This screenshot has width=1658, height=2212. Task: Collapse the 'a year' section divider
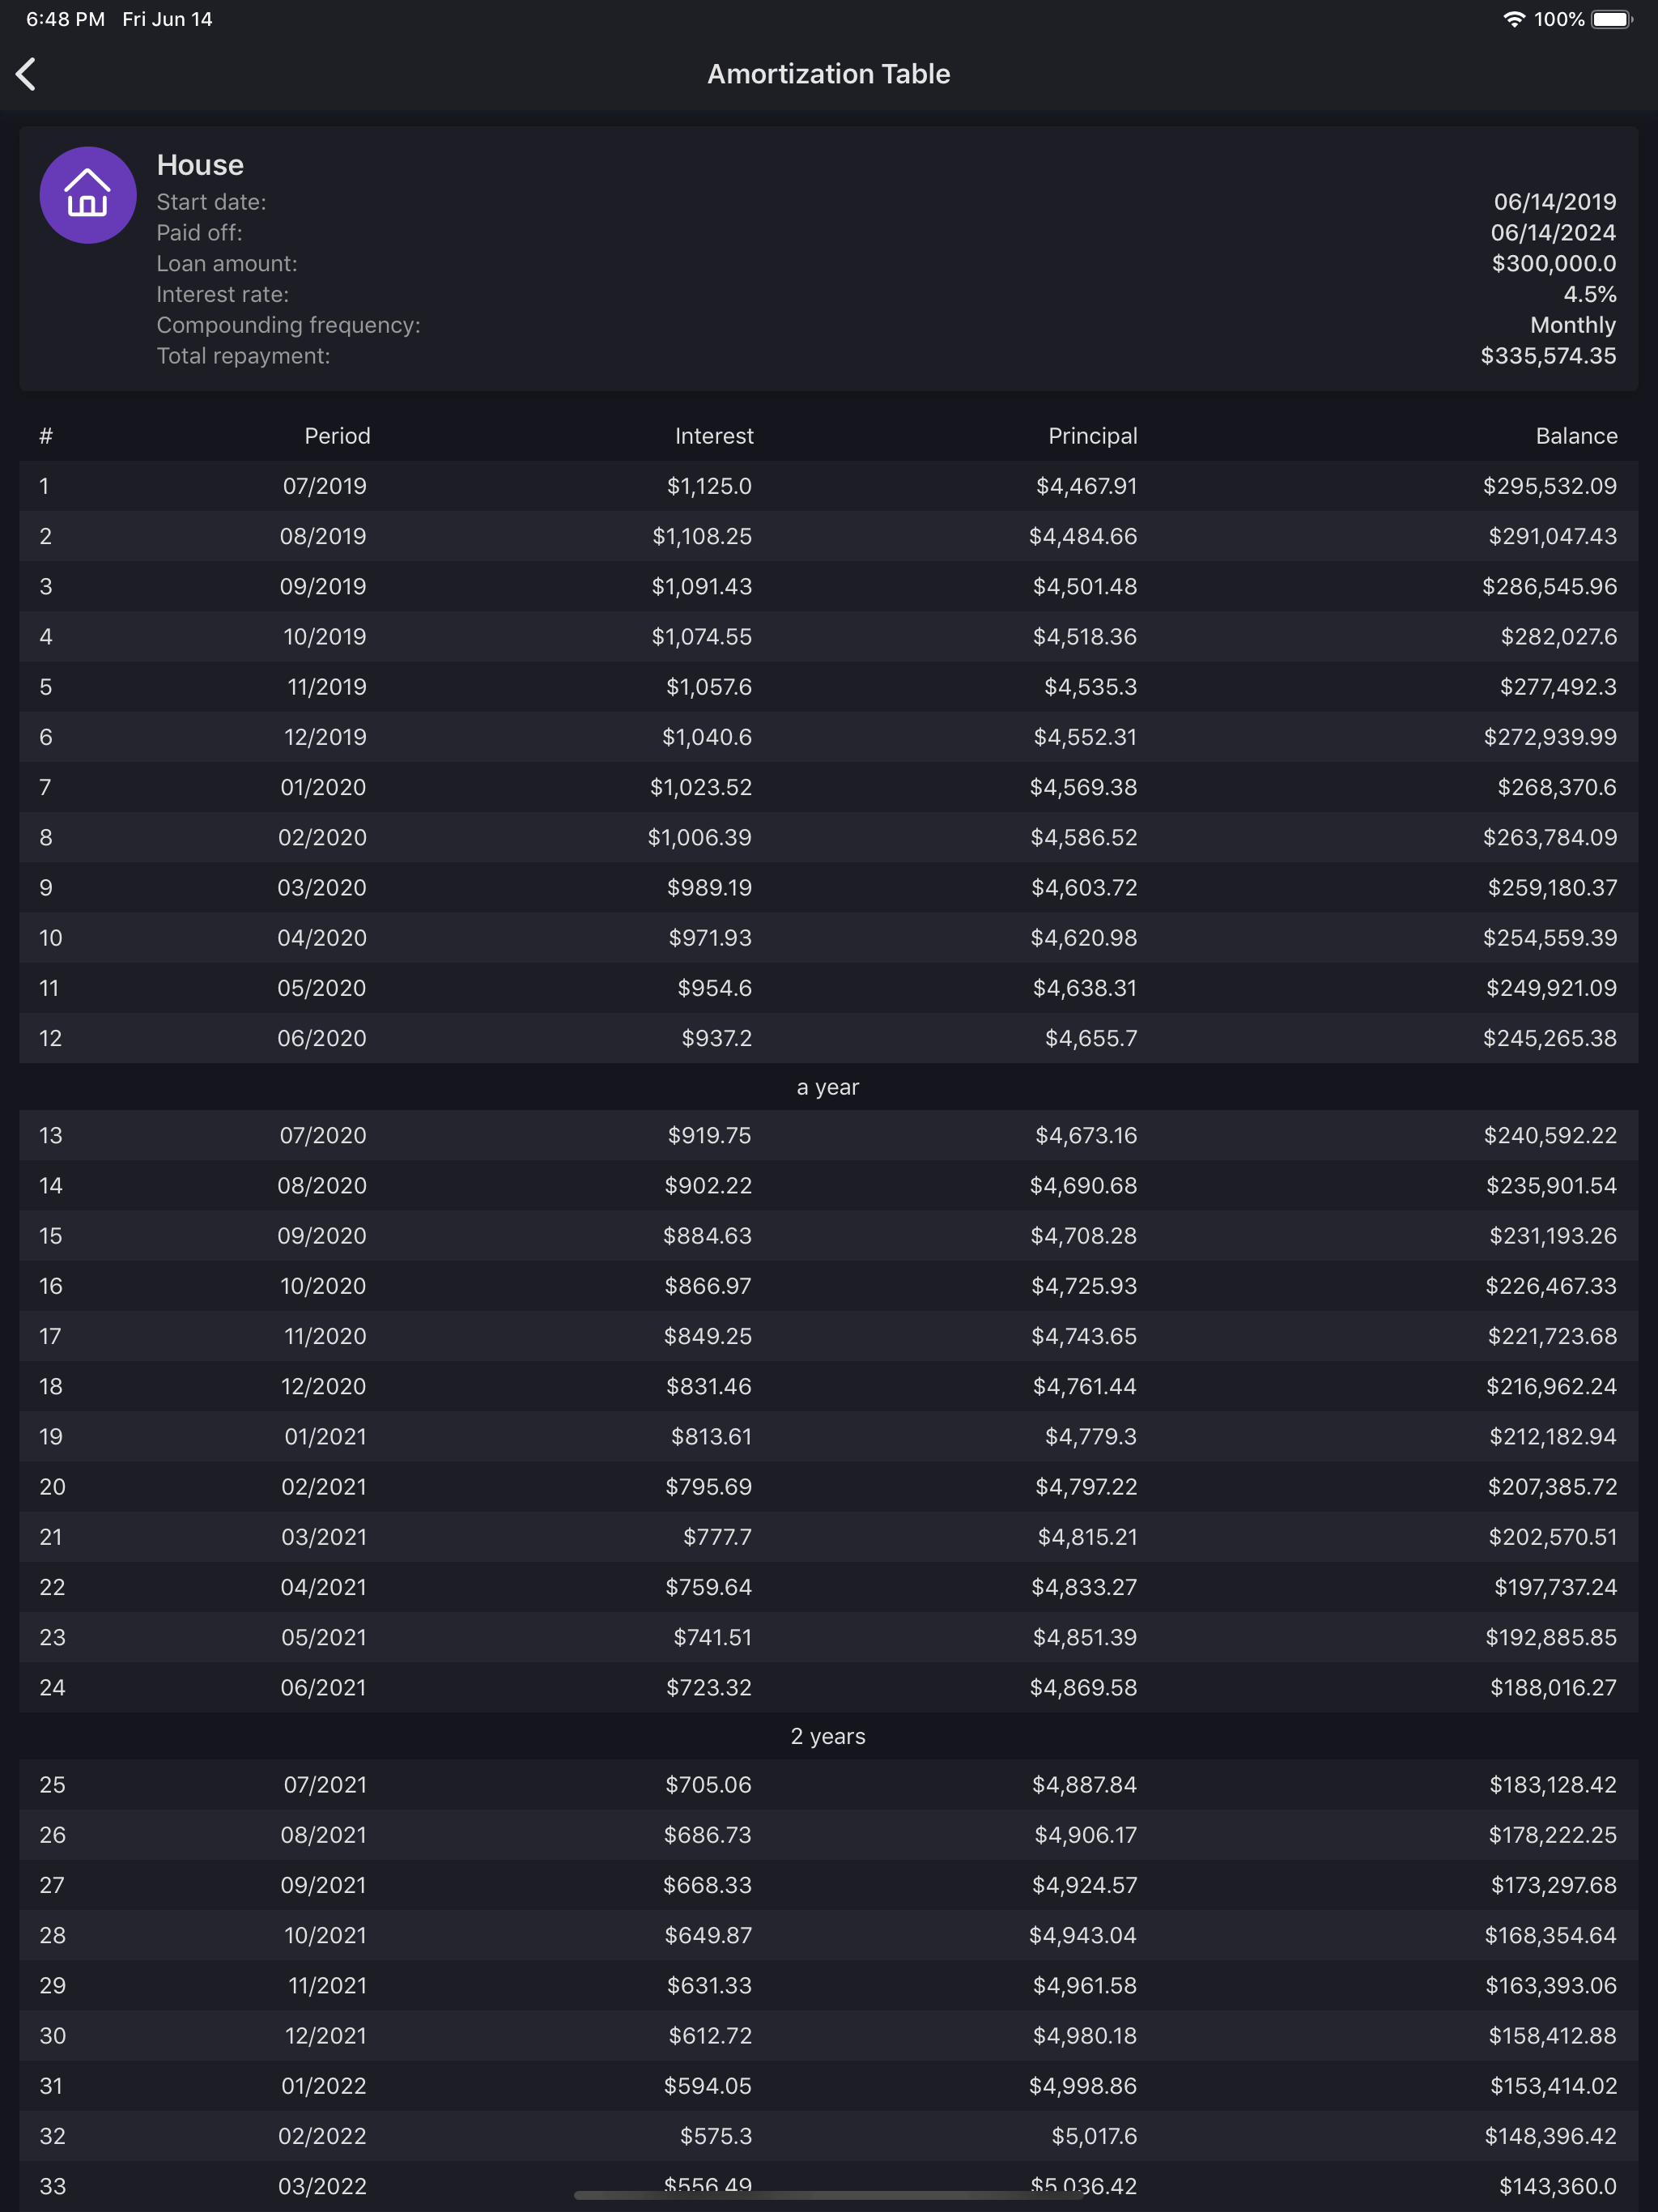[x=828, y=1087]
